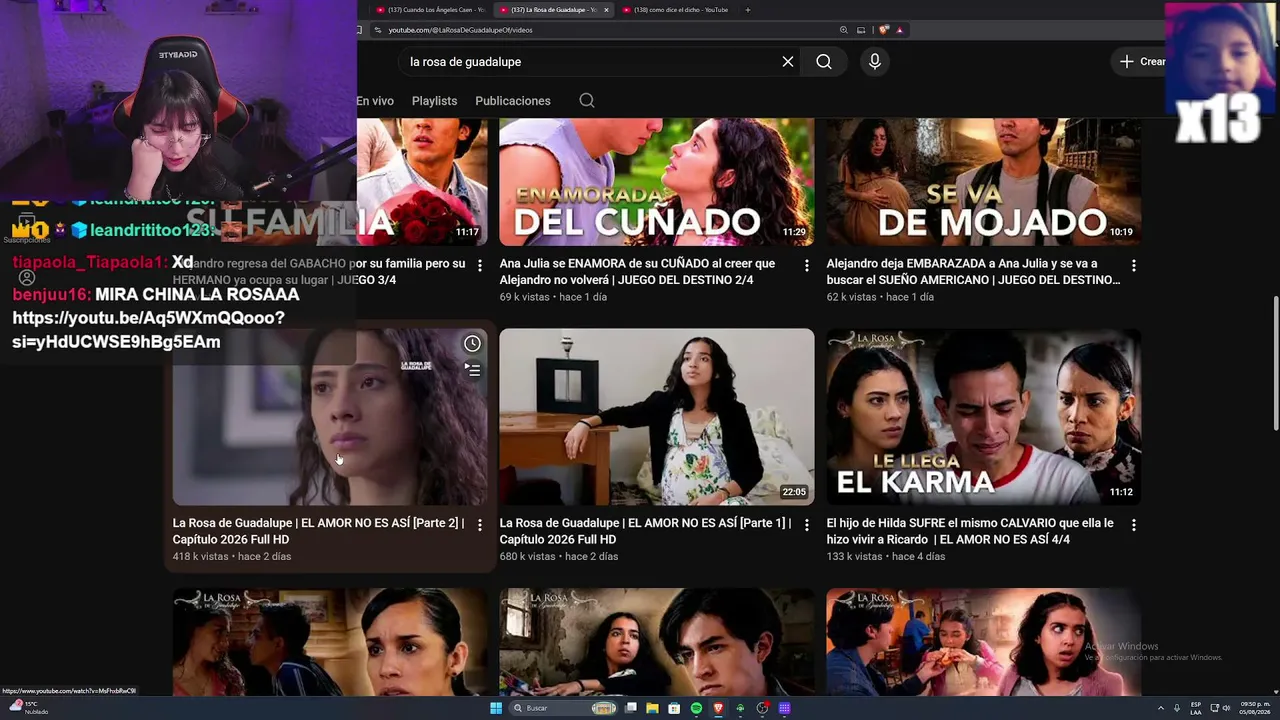This screenshot has width=1280, height=720.
Task: Open the purple grid app on the taskbar
Action: [x=784, y=708]
